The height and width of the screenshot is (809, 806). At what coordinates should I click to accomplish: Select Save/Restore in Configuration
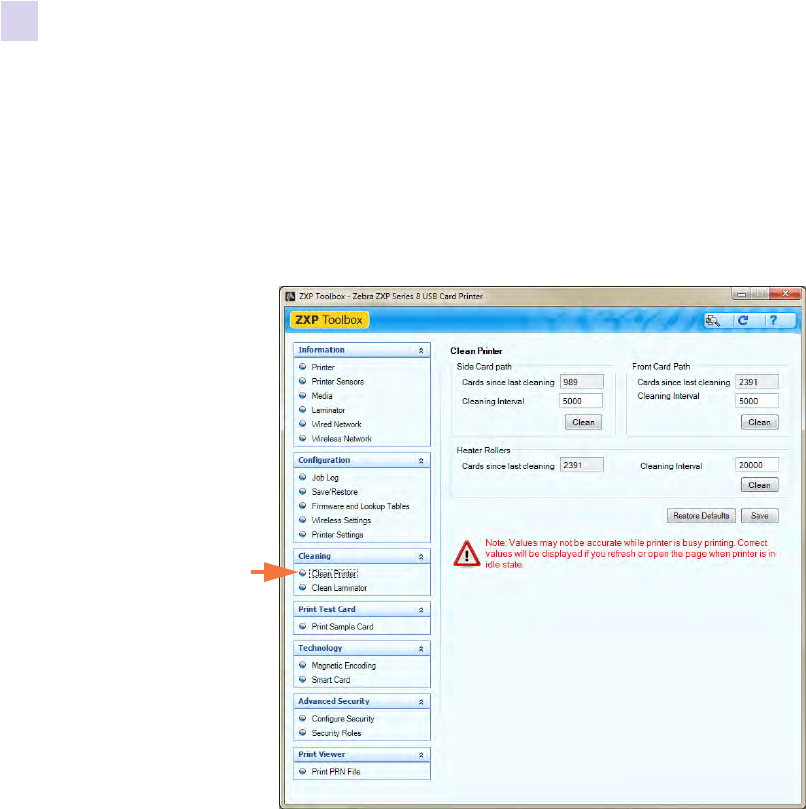(334, 492)
